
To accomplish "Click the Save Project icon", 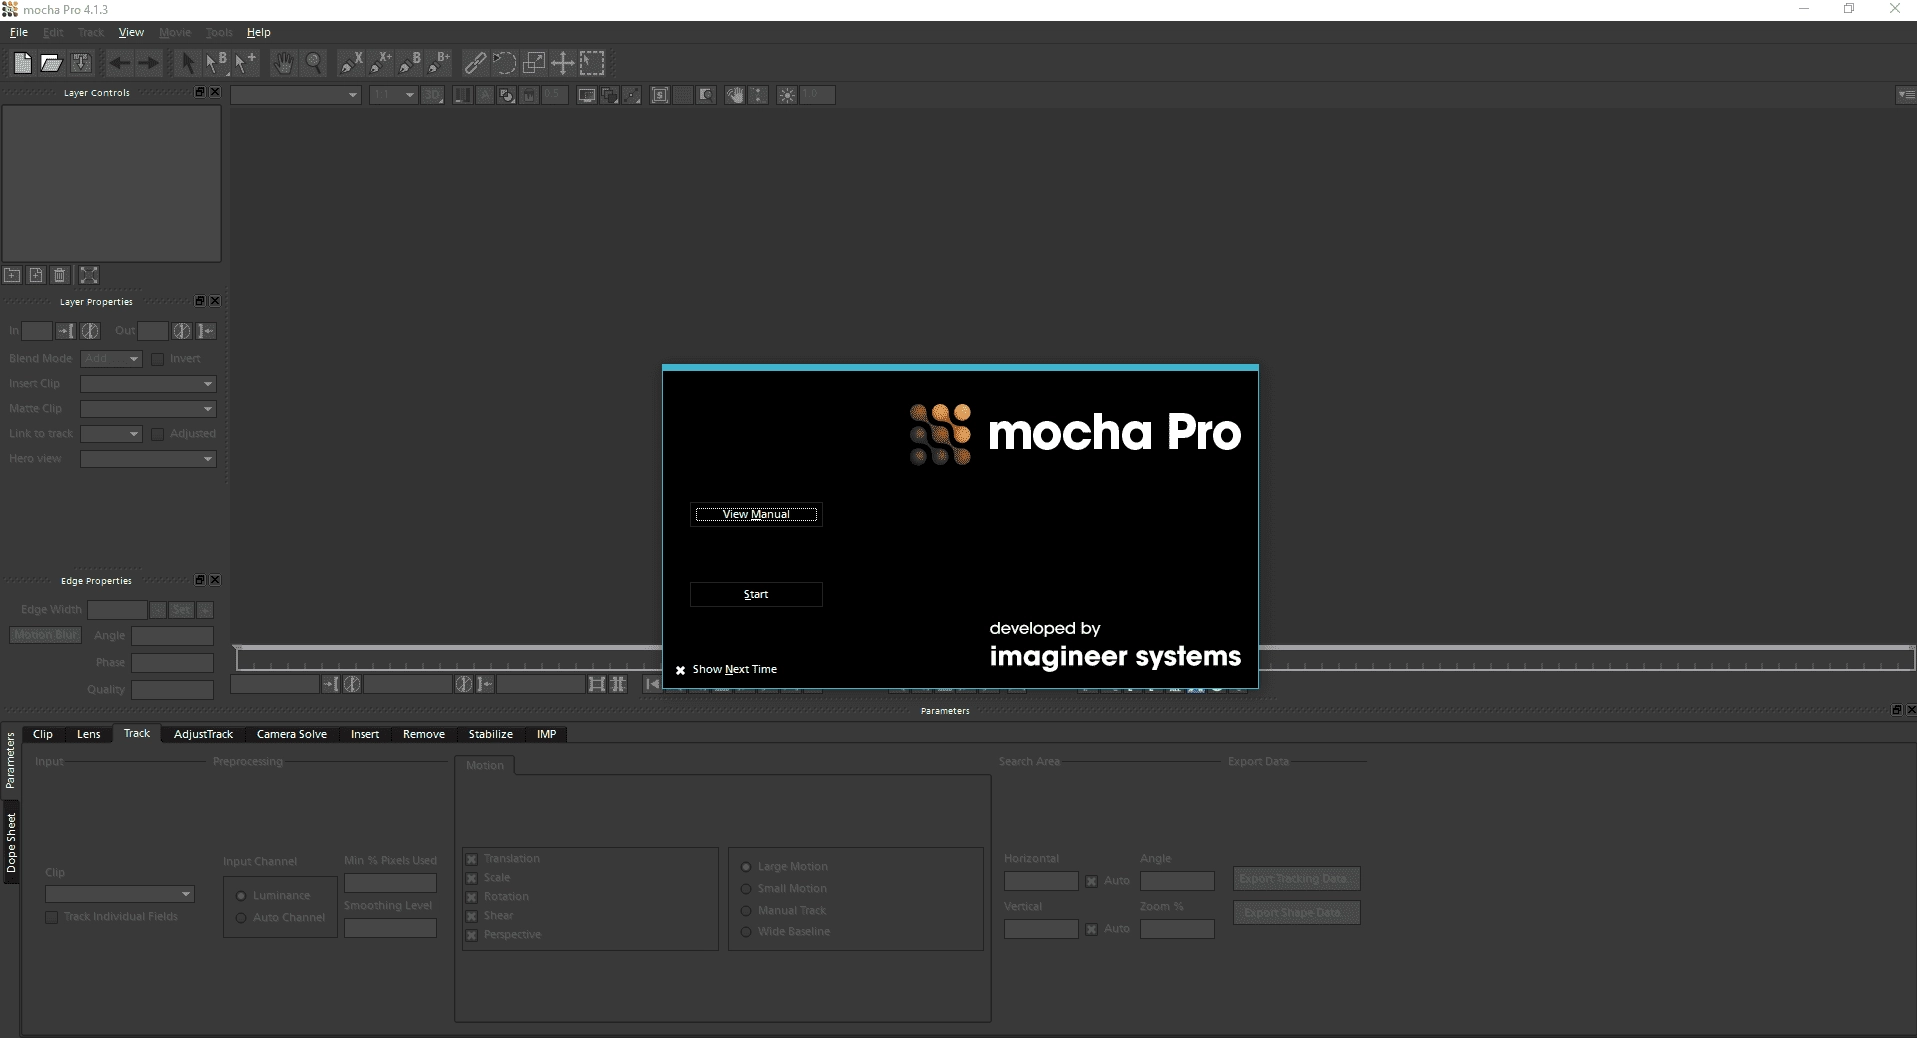I will (x=81, y=63).
